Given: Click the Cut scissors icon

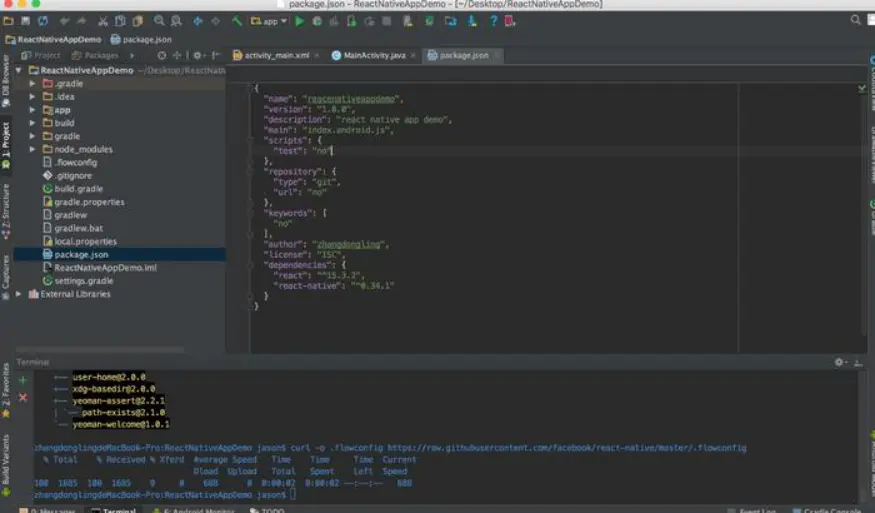Looking at the screenshot, I should [103, 21].
